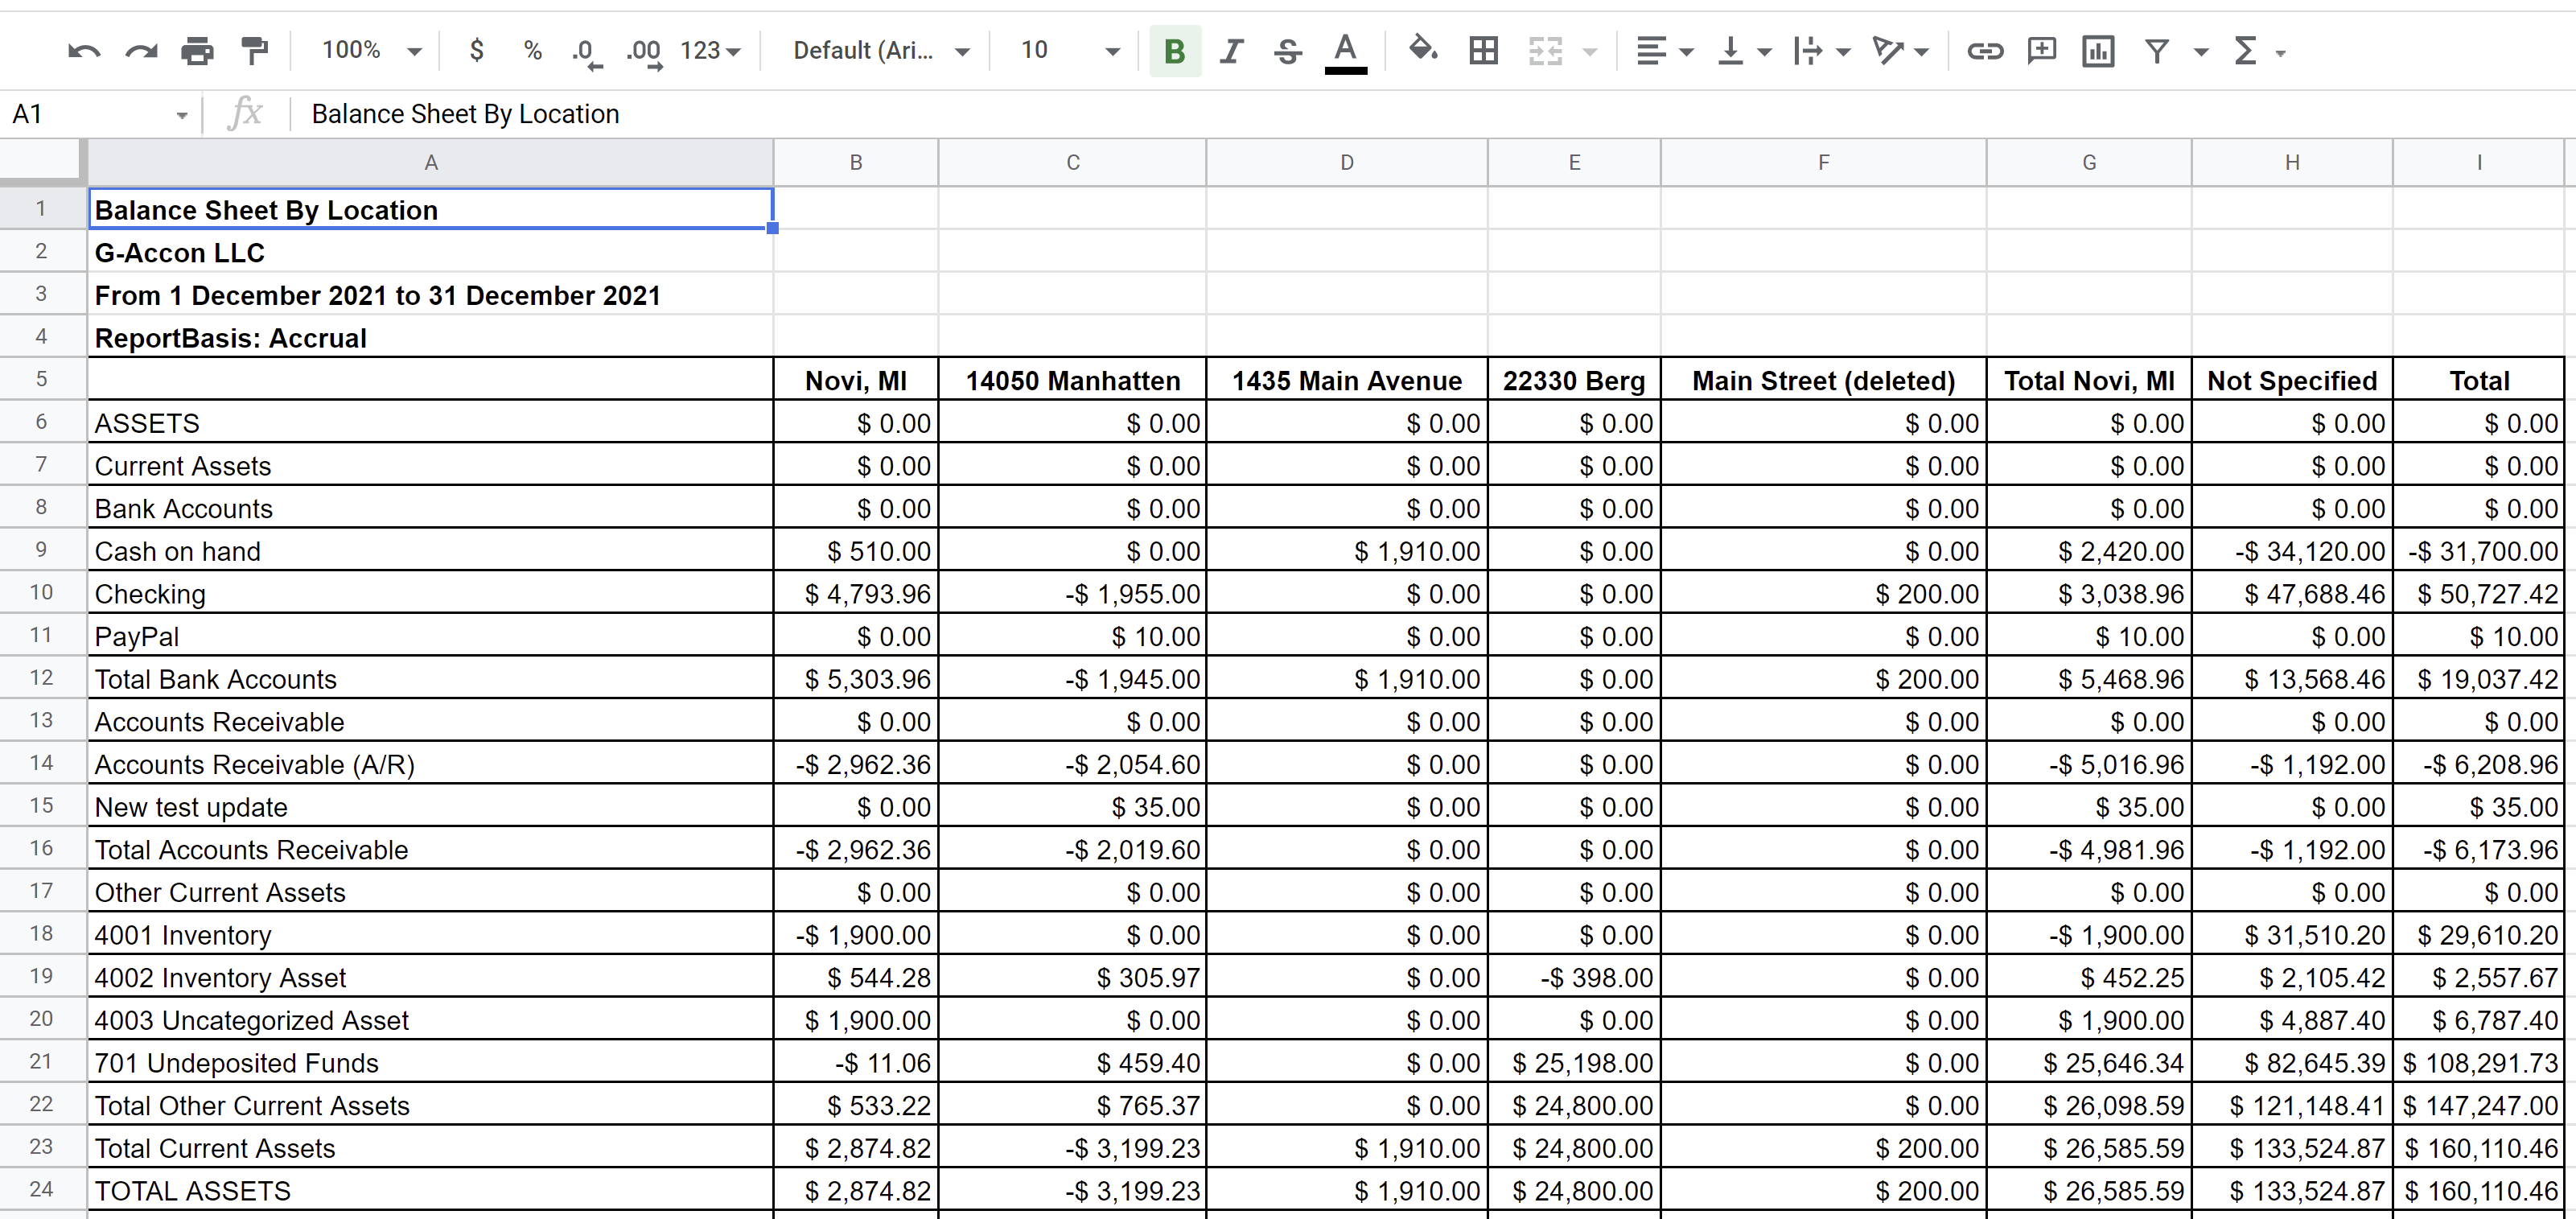The width and height of the screenshot is (2576, 1219).
Task: Click the Insert comment icon
Action: click(2041, 51)
